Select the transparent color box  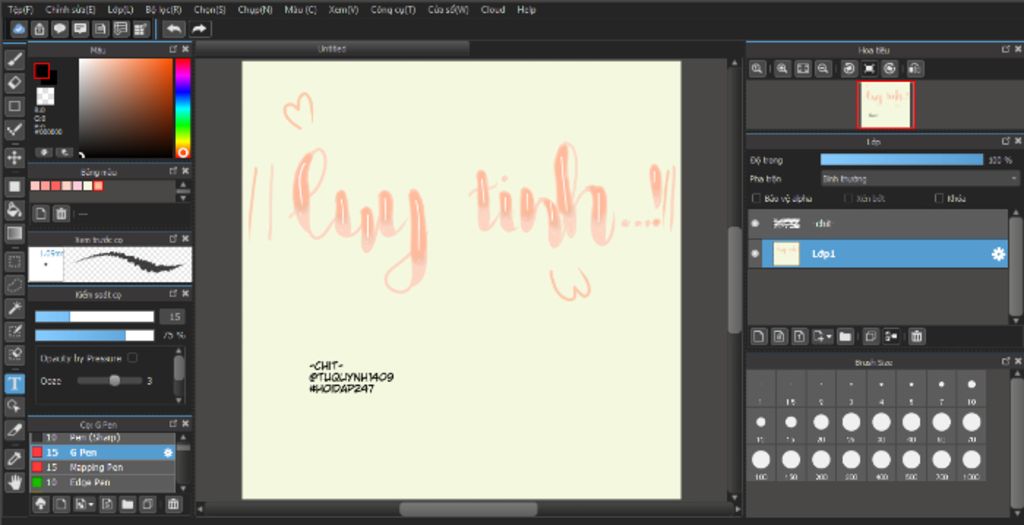[45, 96]
